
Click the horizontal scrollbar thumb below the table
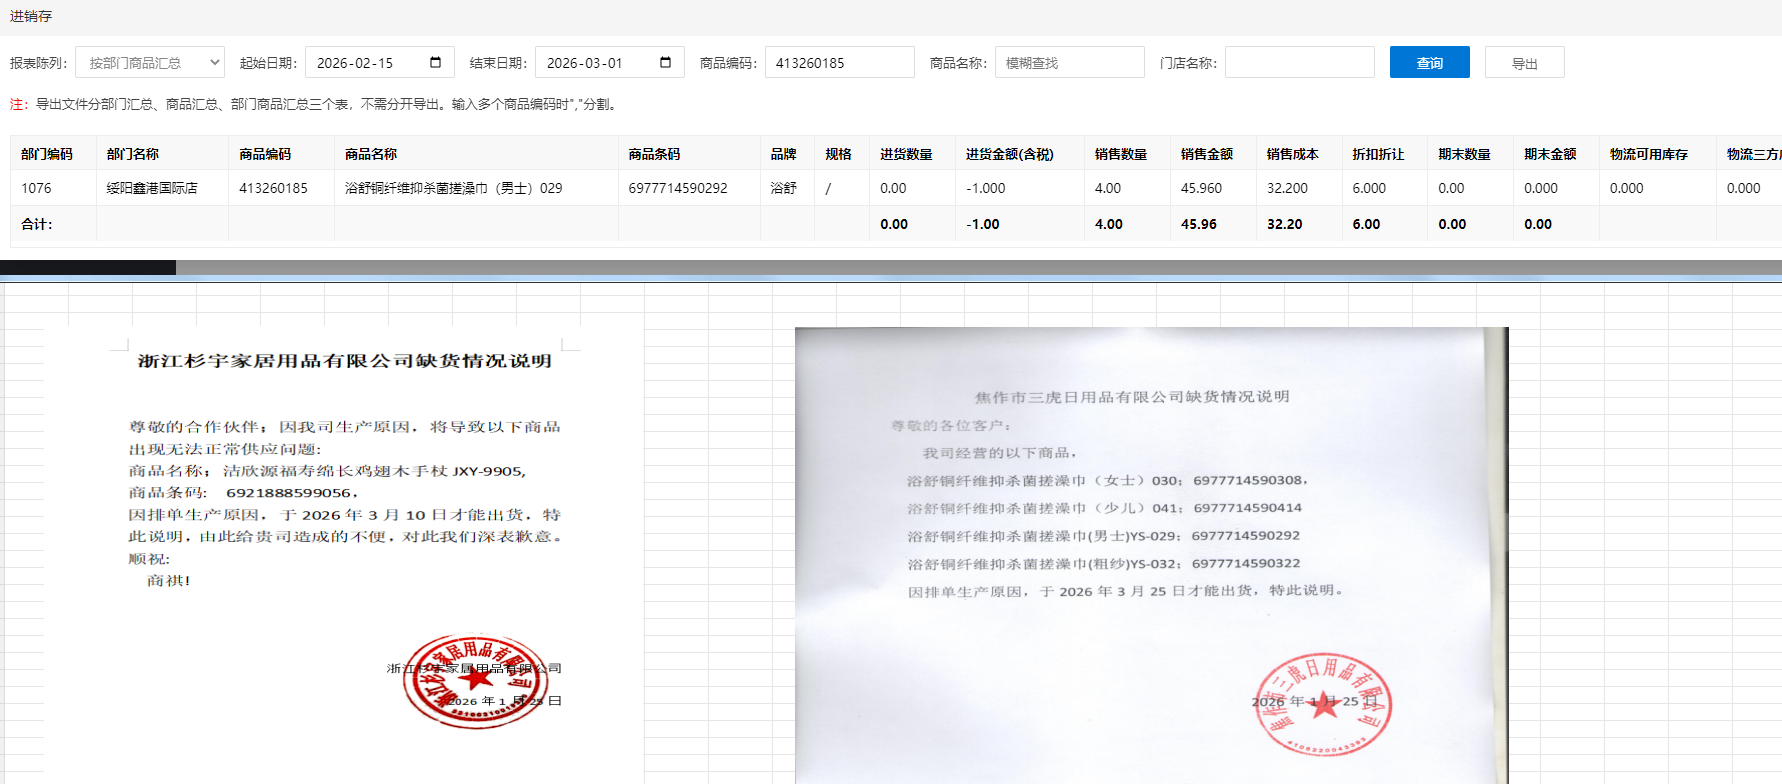coord(88,267)
